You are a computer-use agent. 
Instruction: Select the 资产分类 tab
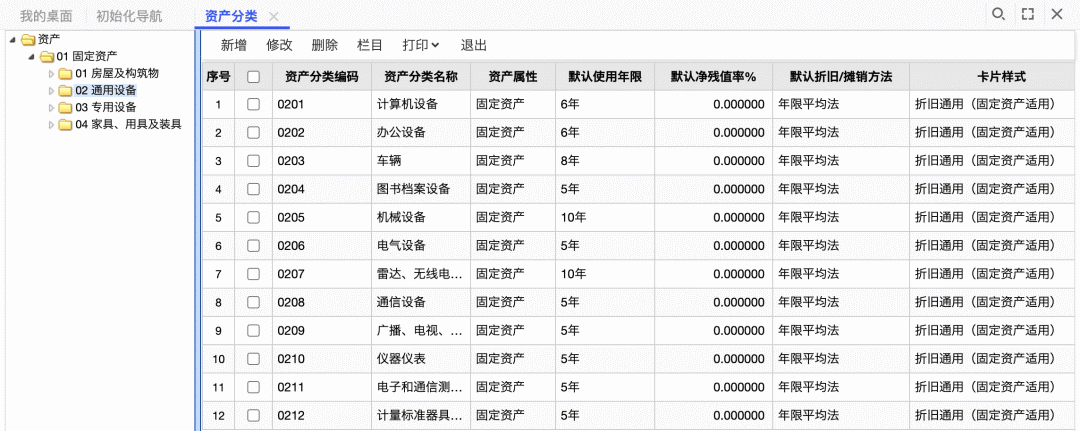point(231,15)
